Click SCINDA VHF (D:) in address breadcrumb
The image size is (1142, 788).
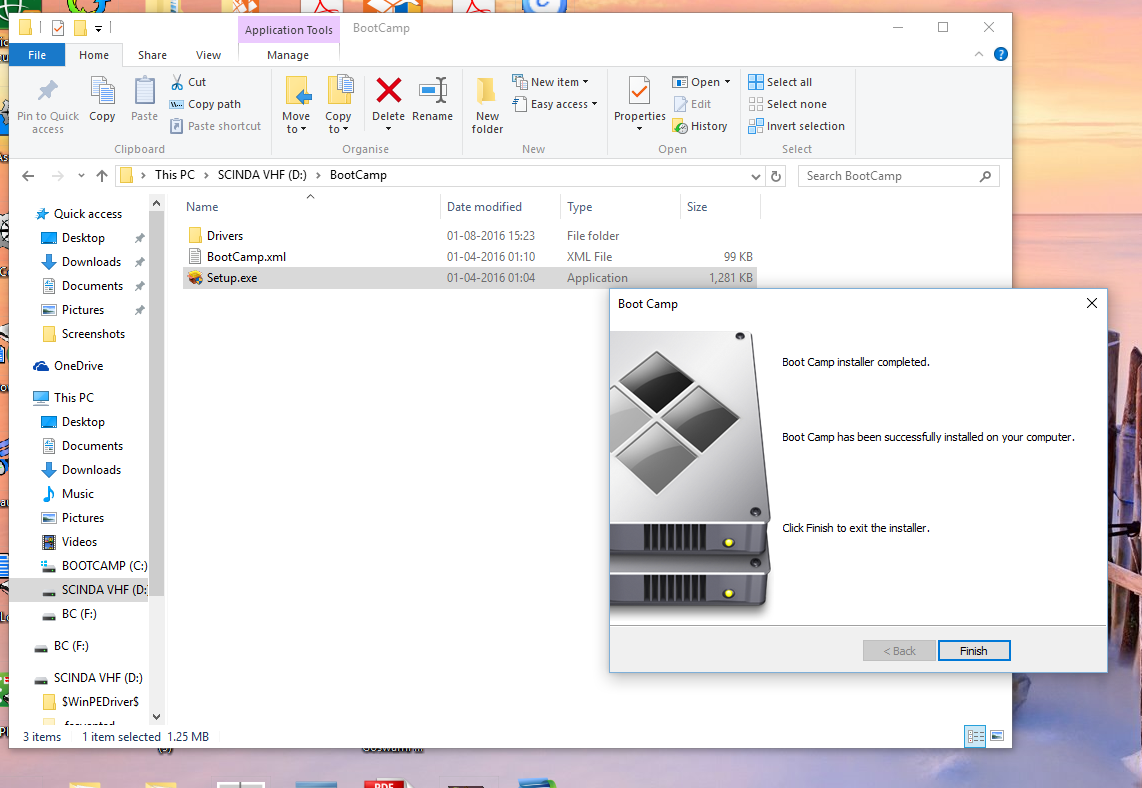pos(261,175)
